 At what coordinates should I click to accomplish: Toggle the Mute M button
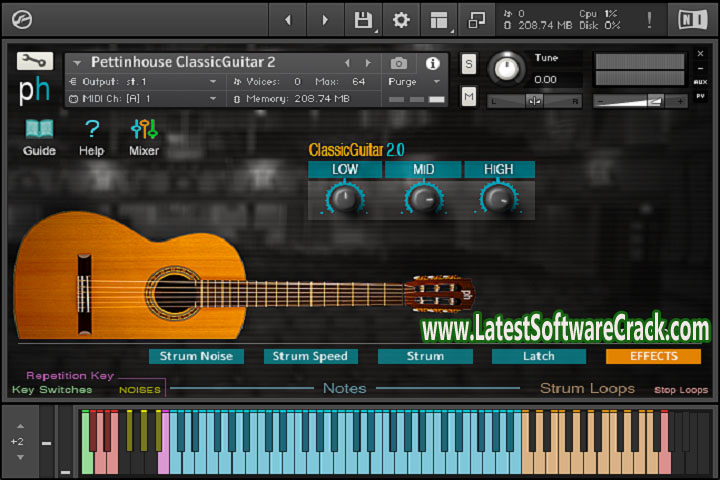pos(469,96)
